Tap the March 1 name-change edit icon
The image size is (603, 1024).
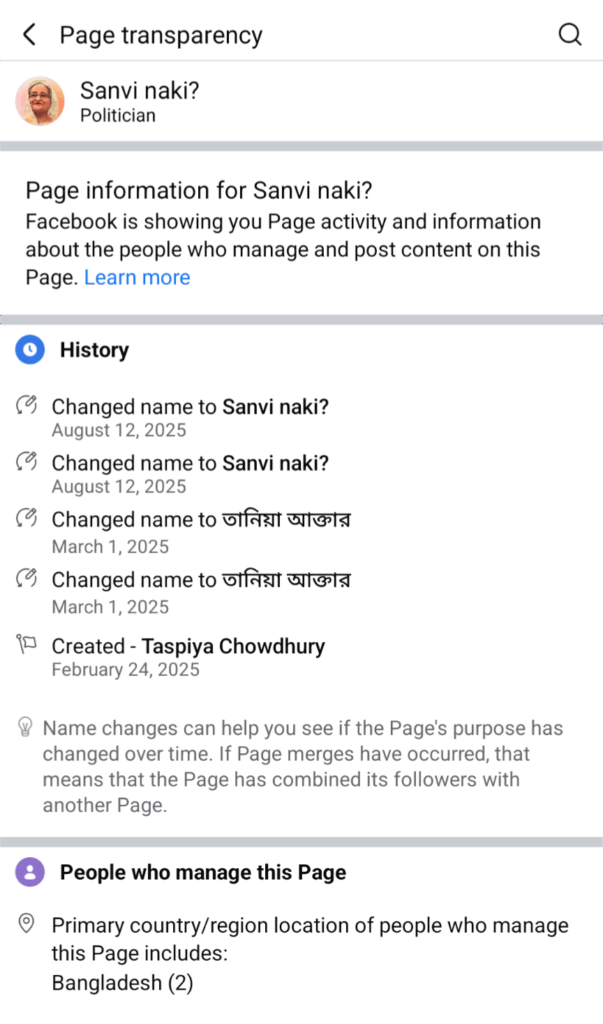click(x=27, y=520)
